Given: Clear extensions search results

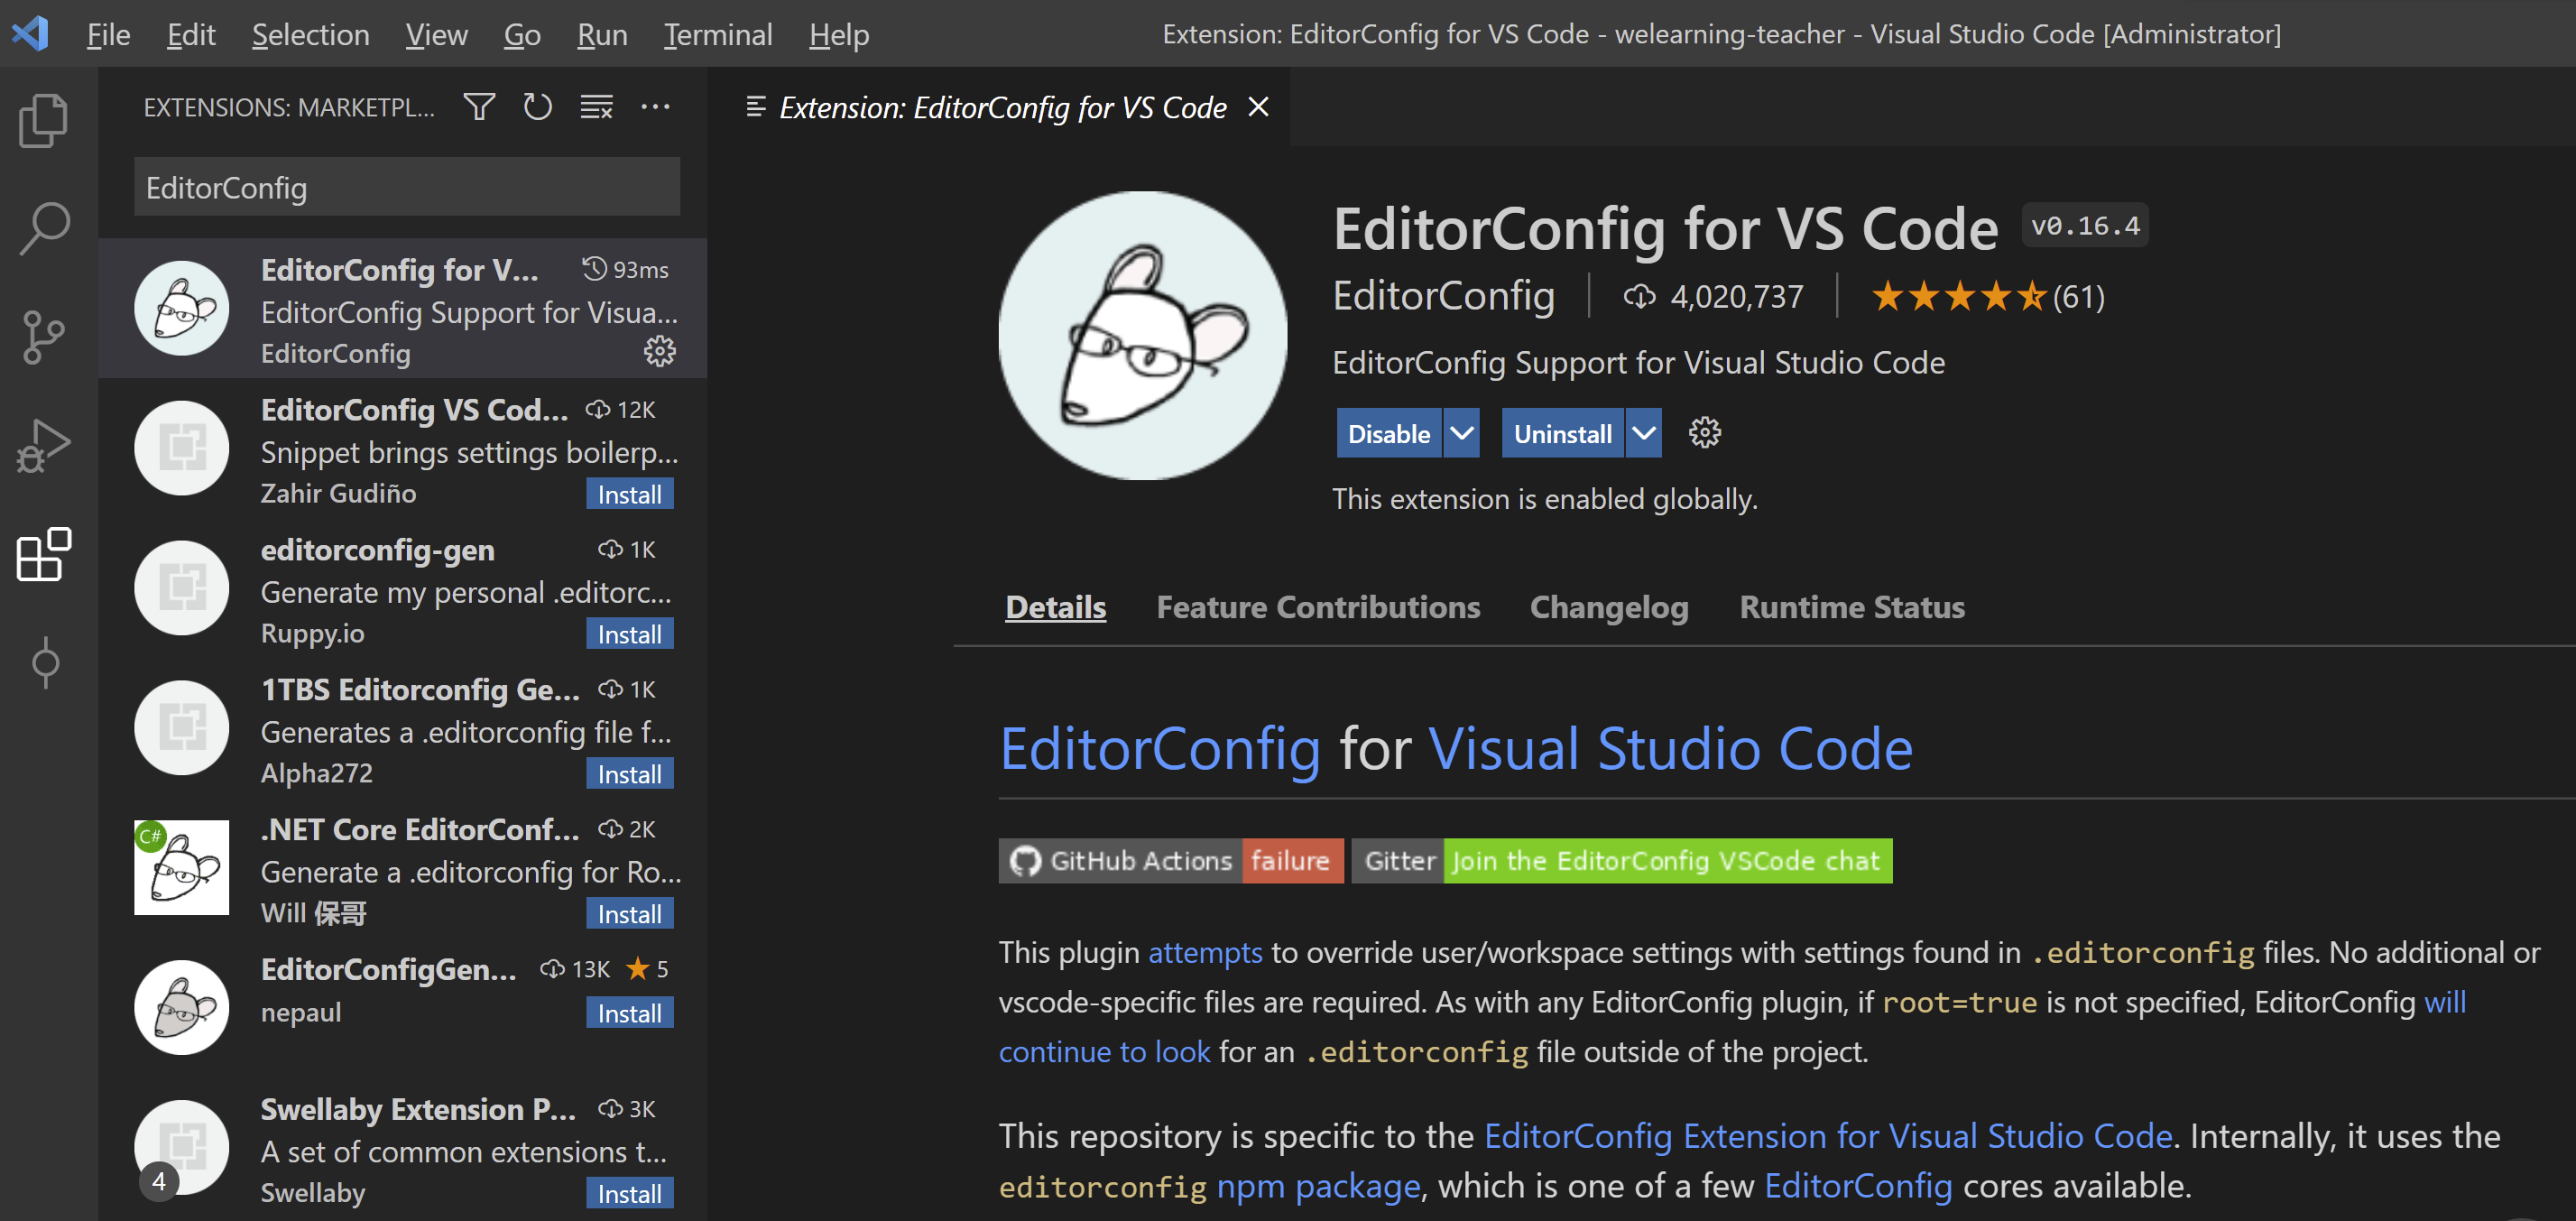Looking at the screenshot, I should (597, 107).
